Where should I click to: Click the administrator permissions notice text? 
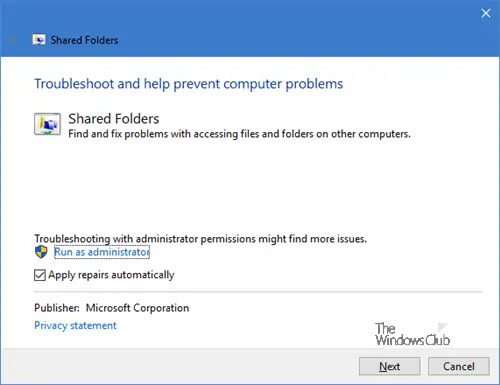pos(200,239)
